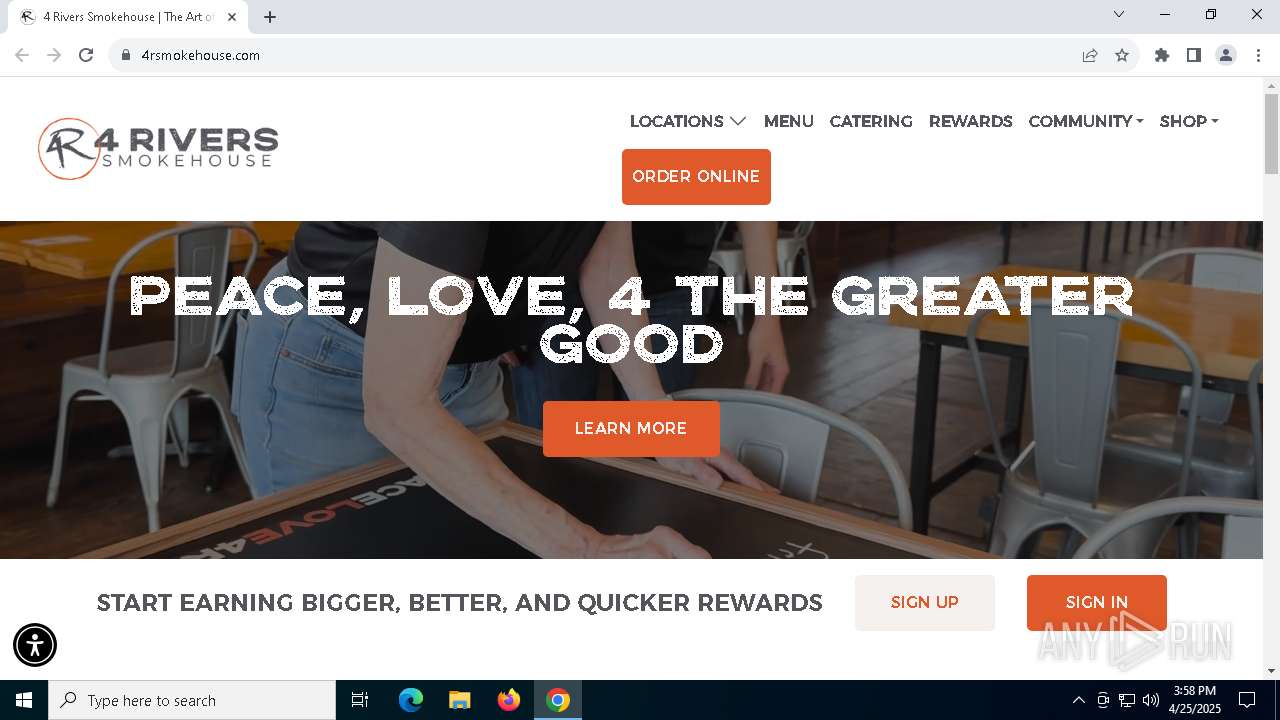
Task: Click the Learn More button
Action: [x=631, y=429]
